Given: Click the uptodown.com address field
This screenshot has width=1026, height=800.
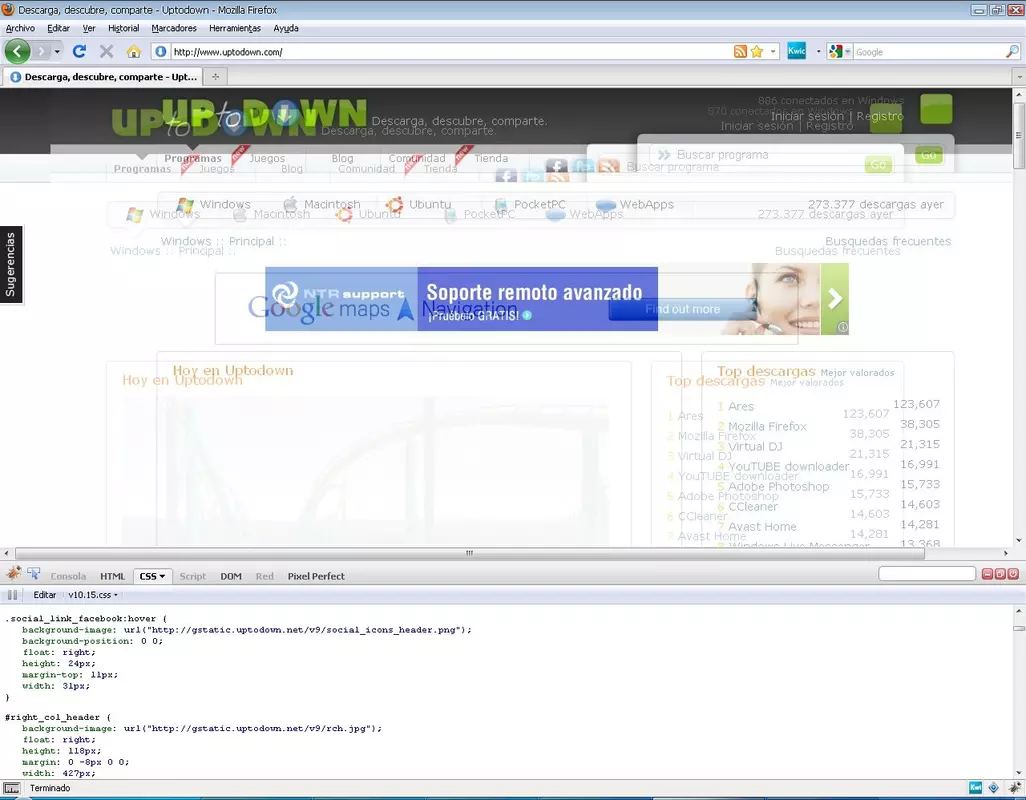Looking at the screenshot, I should point(450,52).
